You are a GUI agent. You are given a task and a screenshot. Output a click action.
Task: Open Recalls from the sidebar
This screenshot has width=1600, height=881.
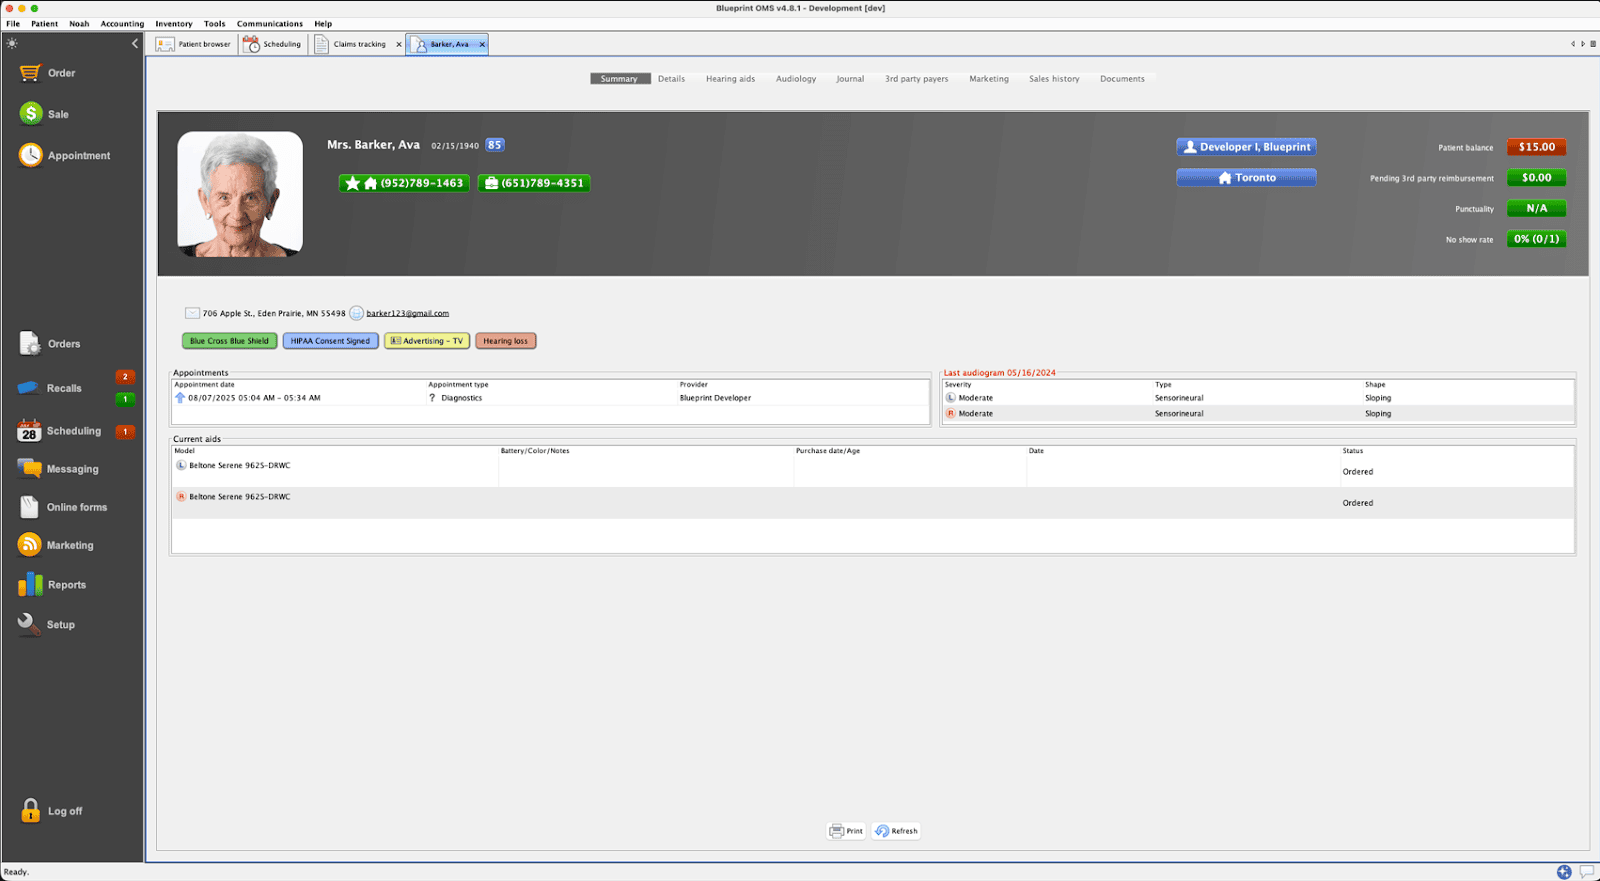click(x=30, y=388)
